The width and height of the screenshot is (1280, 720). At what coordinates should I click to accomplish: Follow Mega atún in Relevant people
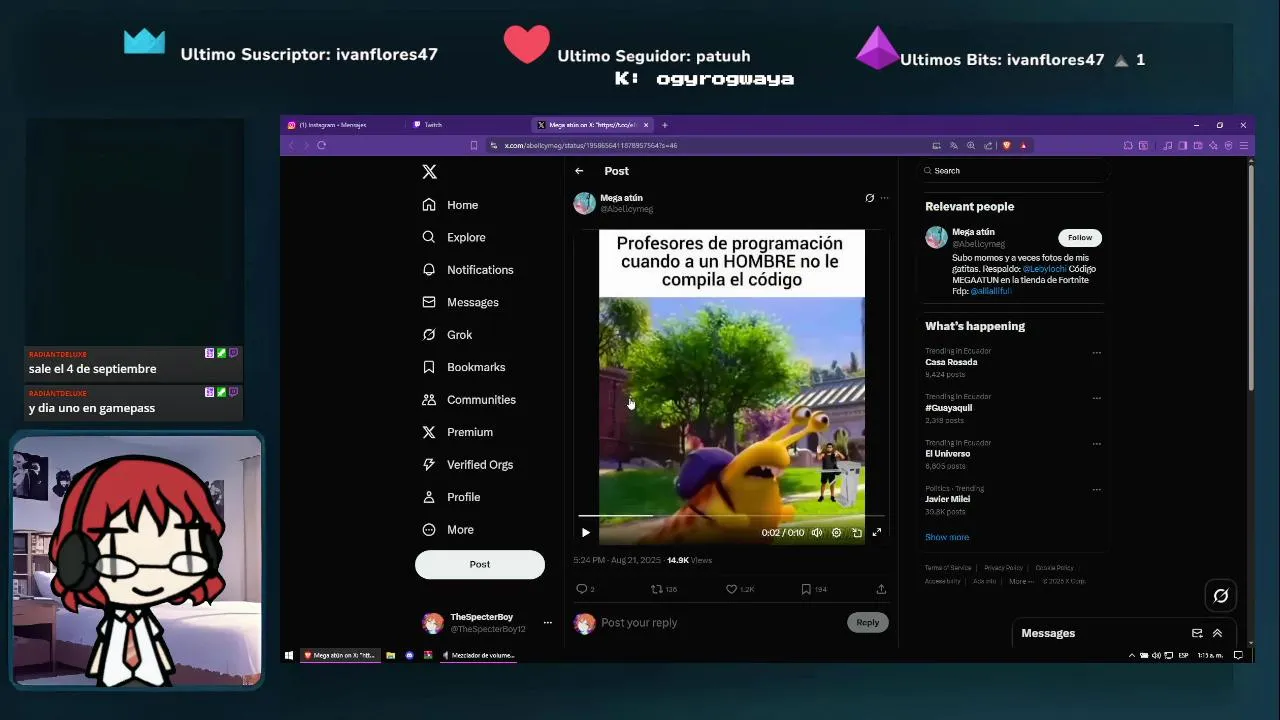(x=1080, y=238)
